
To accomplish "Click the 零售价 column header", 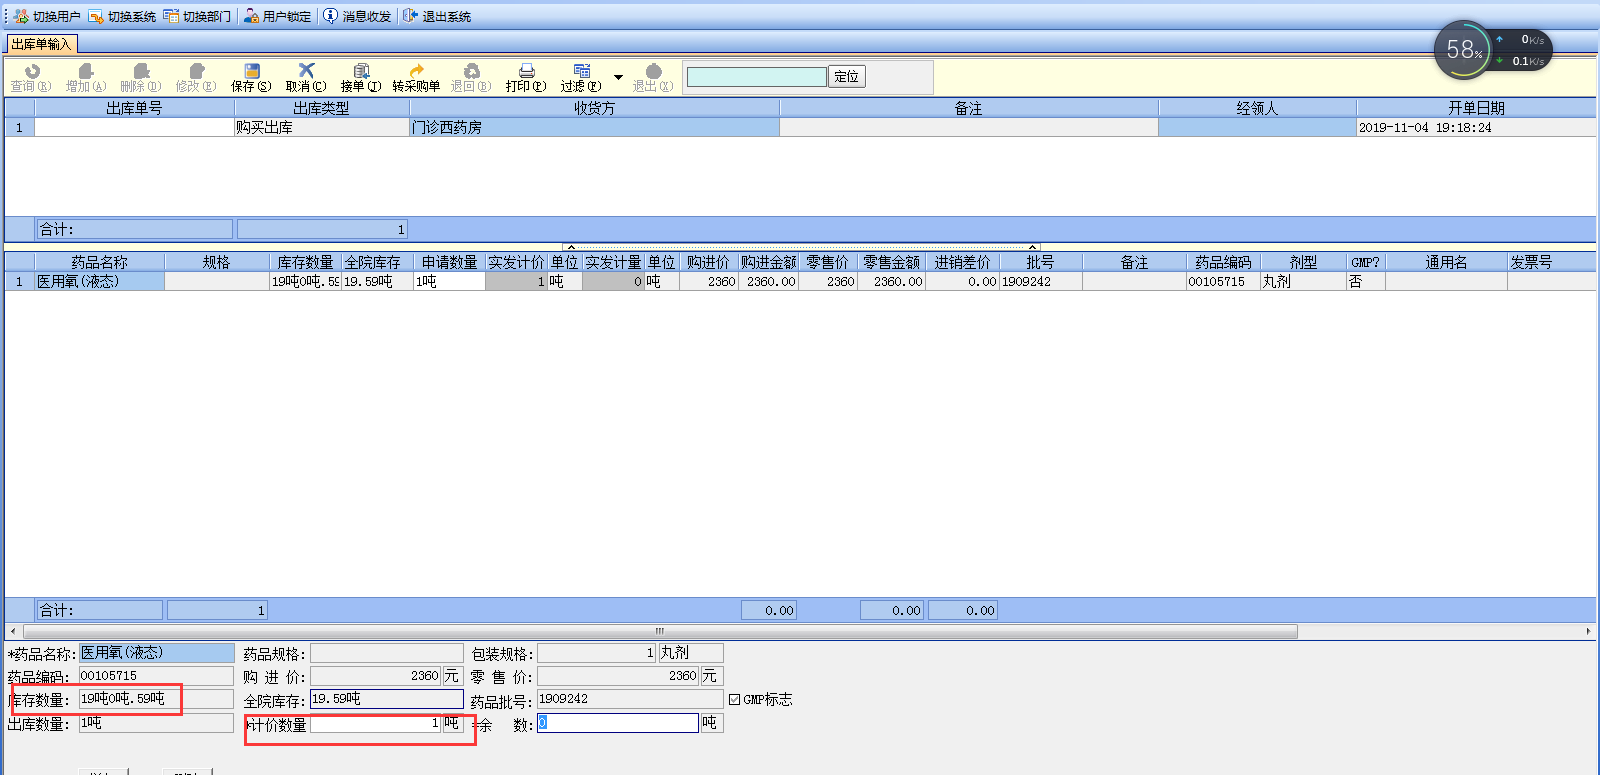I will [827, 262].
